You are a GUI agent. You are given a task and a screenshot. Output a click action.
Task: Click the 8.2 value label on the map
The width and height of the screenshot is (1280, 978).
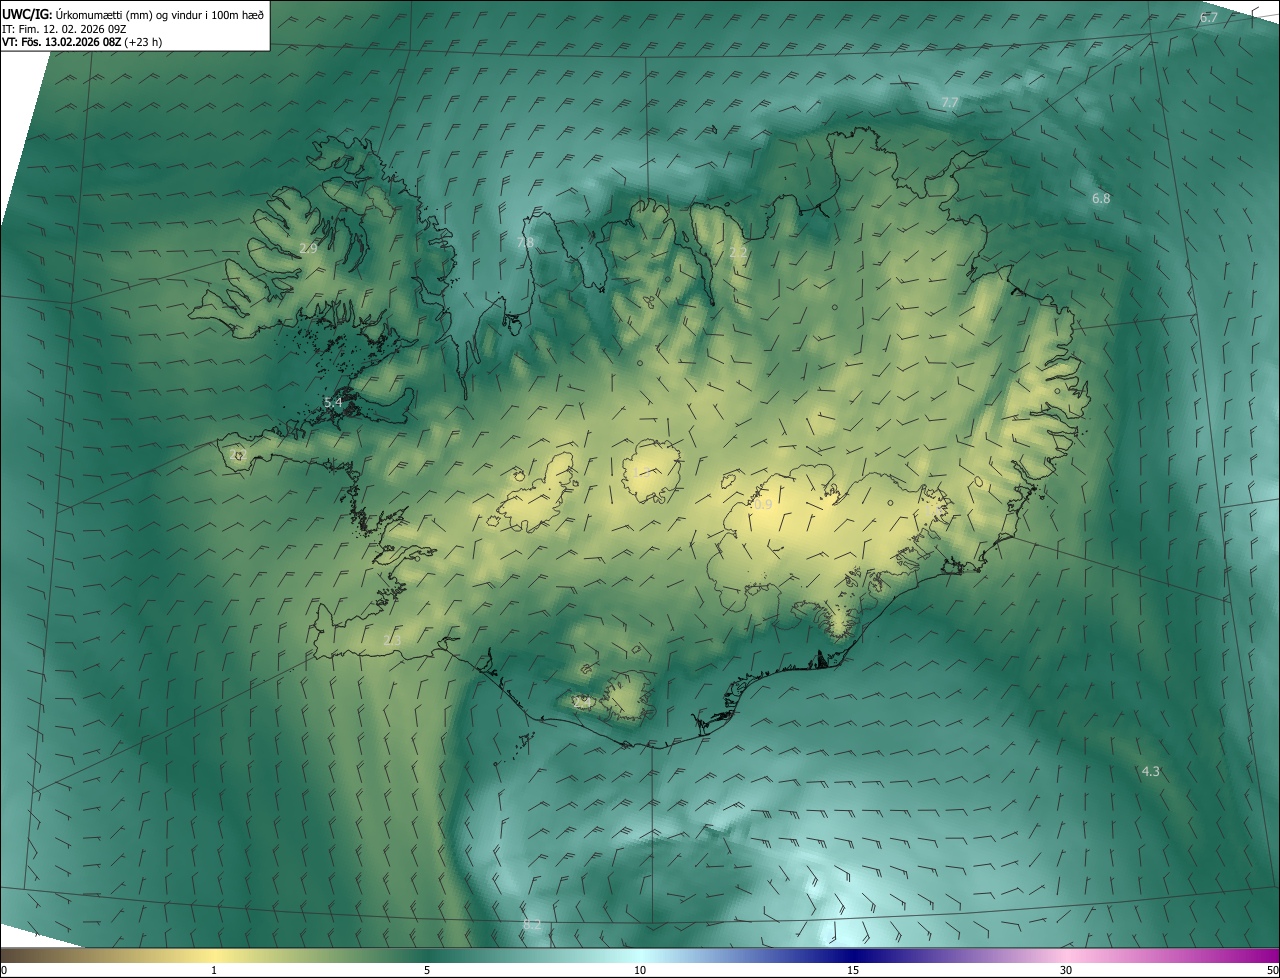pos(532,925)
